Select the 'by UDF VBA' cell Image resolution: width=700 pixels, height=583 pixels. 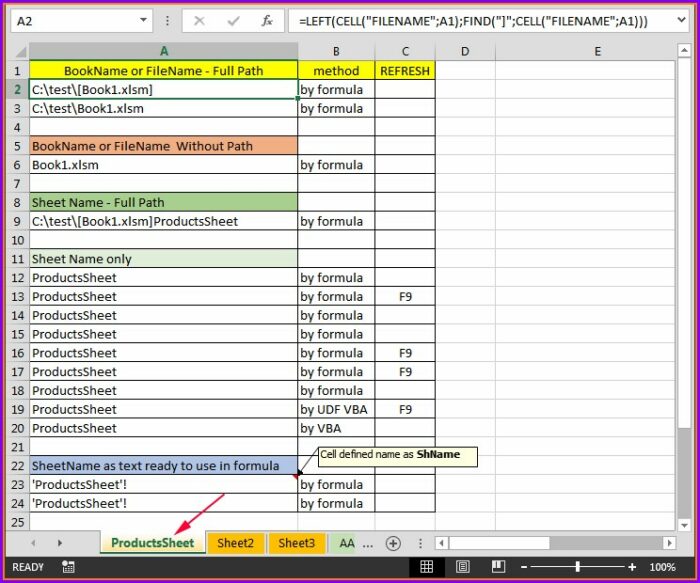coord(336,409)
